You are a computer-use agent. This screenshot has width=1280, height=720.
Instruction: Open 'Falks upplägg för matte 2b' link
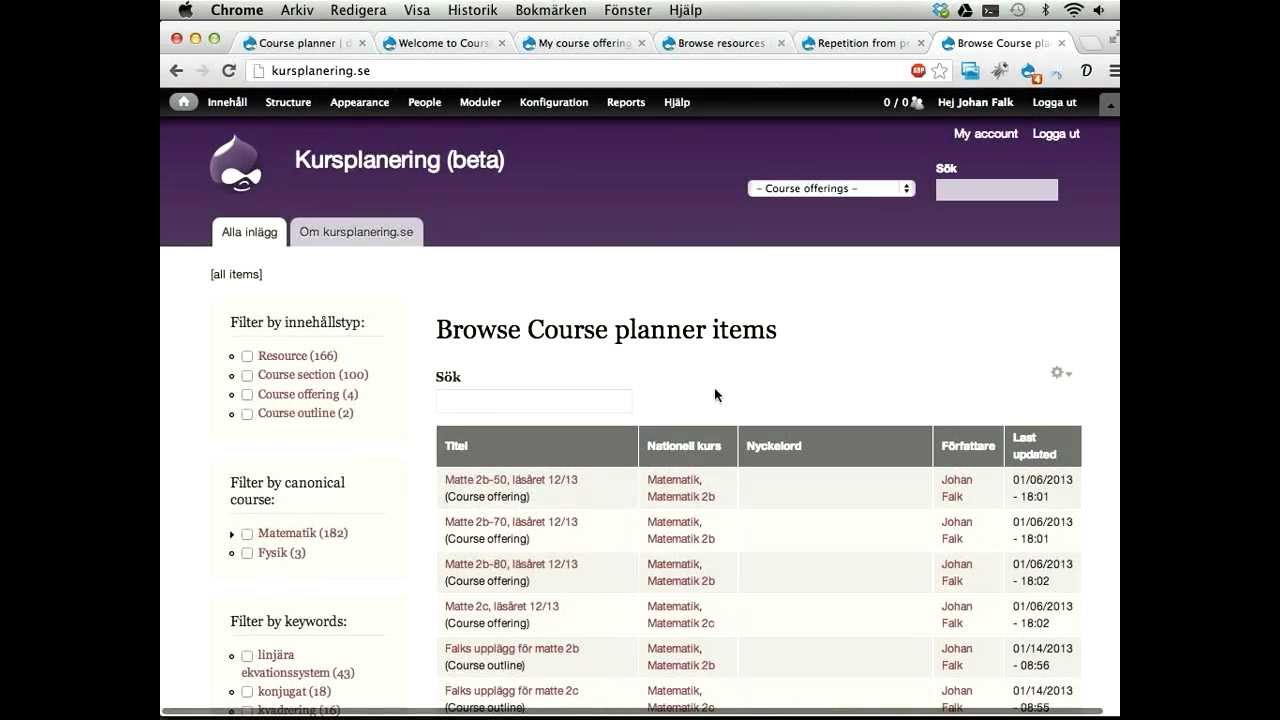[x=512, y=649]
